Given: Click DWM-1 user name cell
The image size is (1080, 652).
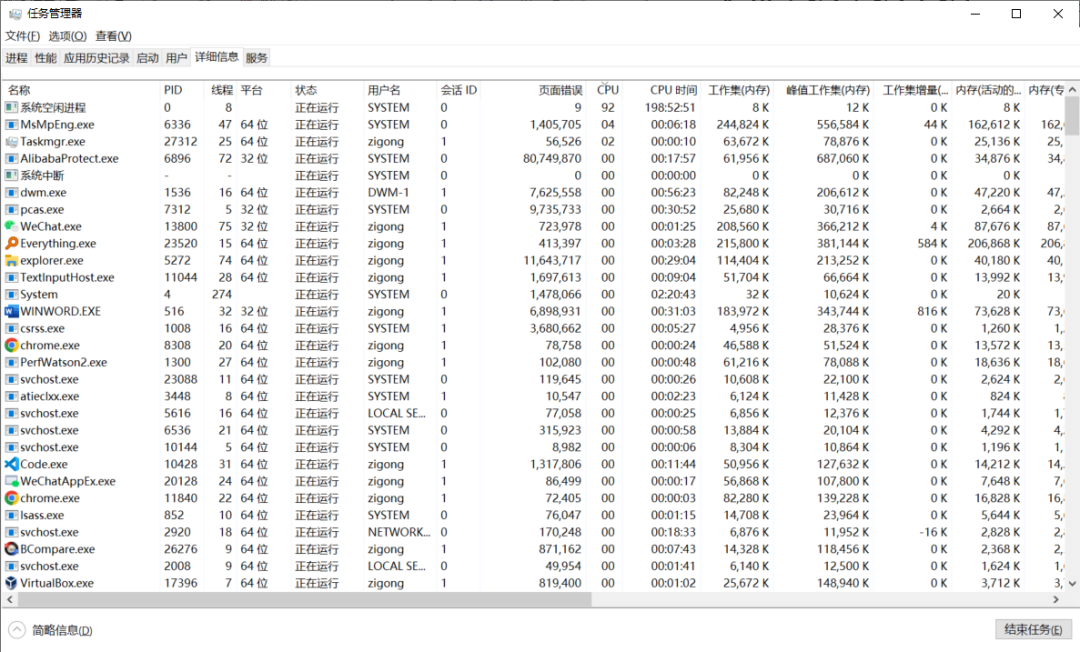Looking at the screenshot, I should (x=388, y=193).
